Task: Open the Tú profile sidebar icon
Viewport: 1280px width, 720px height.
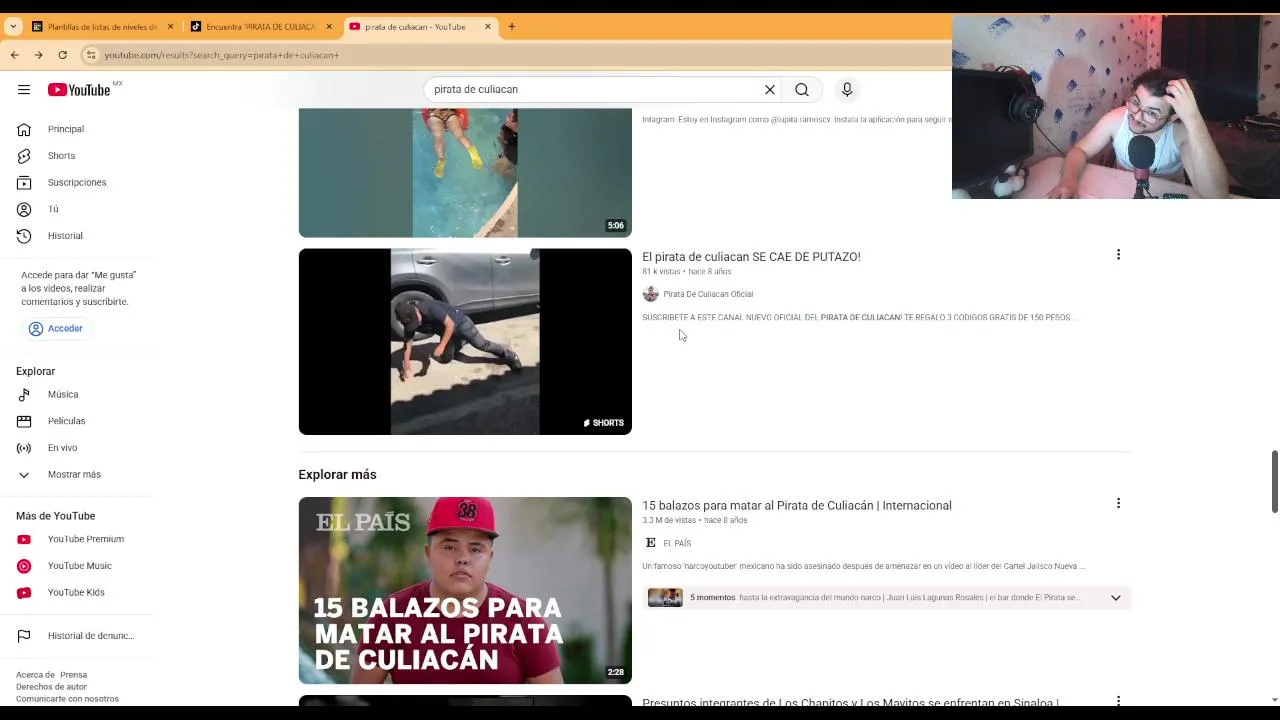Action: pos(24,209)
